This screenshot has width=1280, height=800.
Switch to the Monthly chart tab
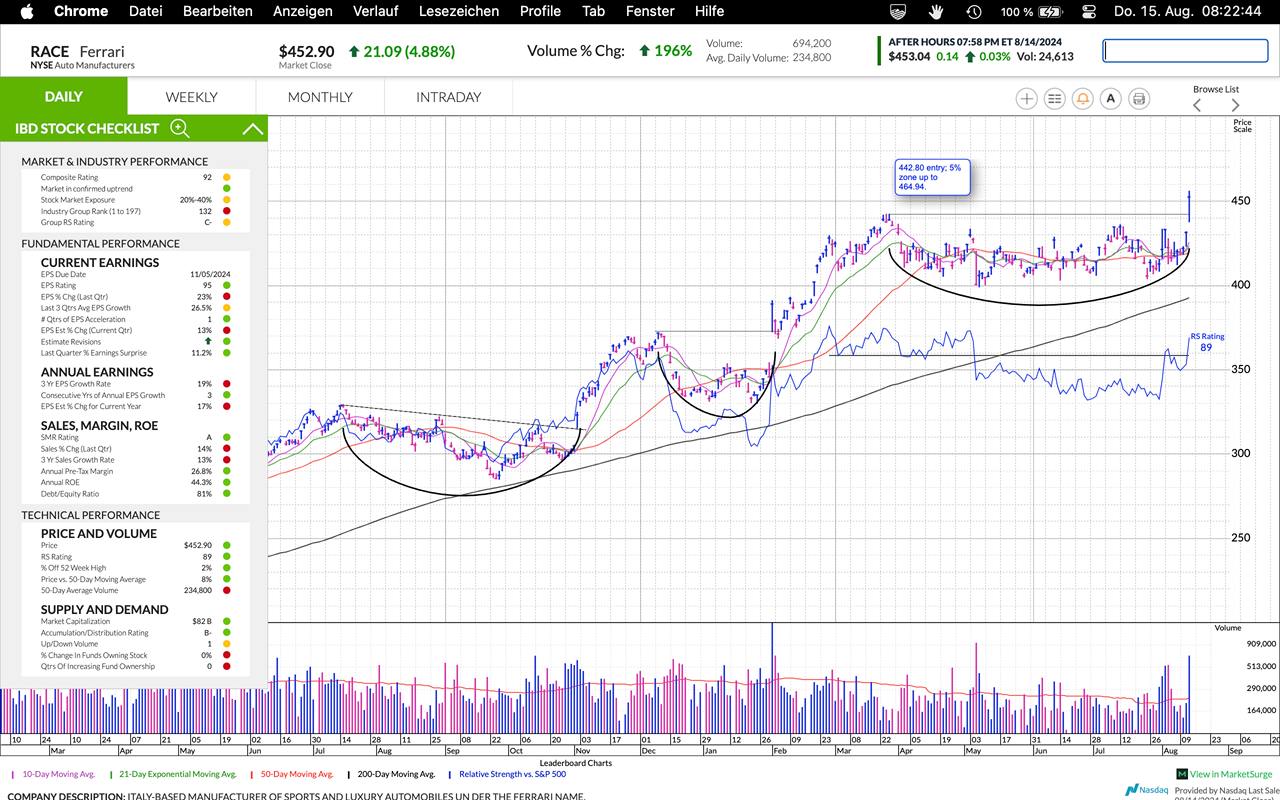(x=320, y=97)
